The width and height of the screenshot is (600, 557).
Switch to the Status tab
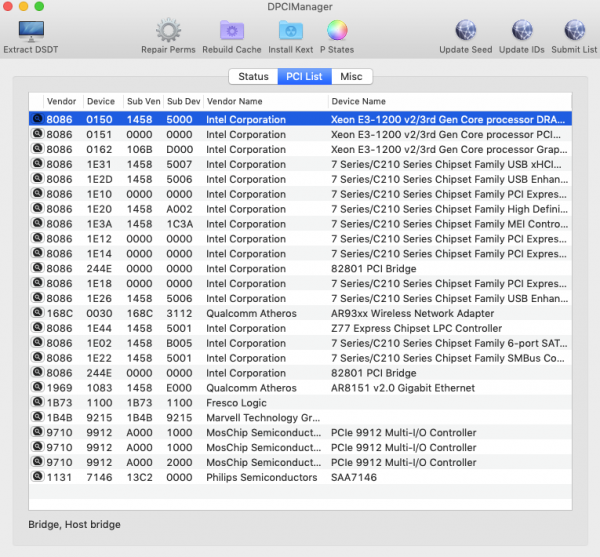click(253, 76)
